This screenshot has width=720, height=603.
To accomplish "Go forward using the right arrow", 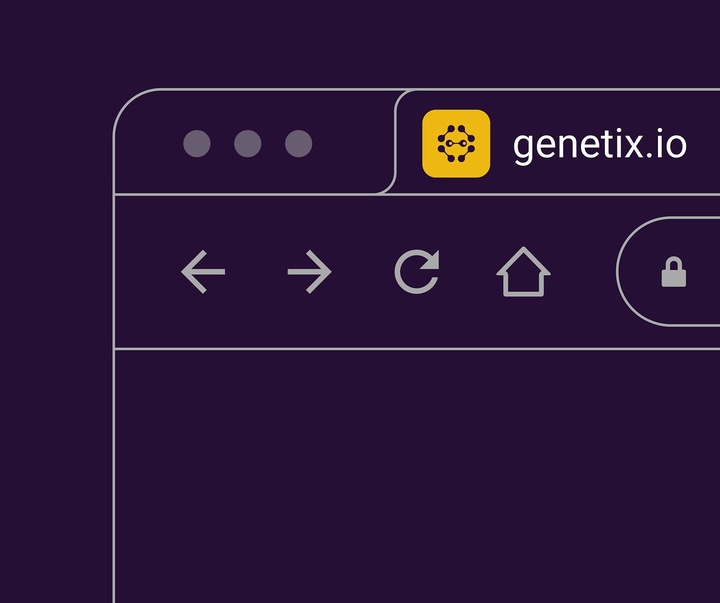I will [309, 272].
